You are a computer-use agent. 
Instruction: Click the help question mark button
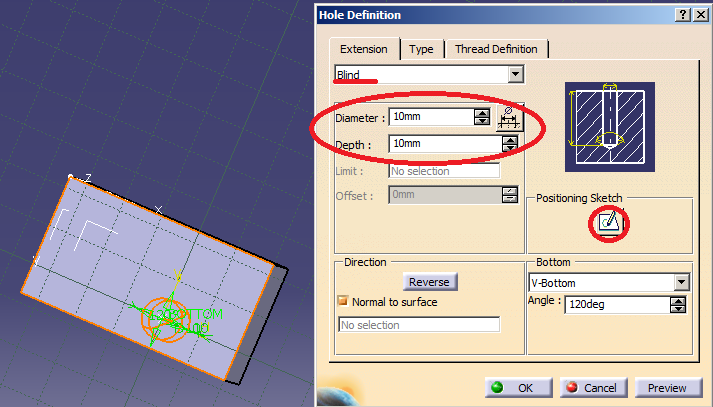coord(683,15)
